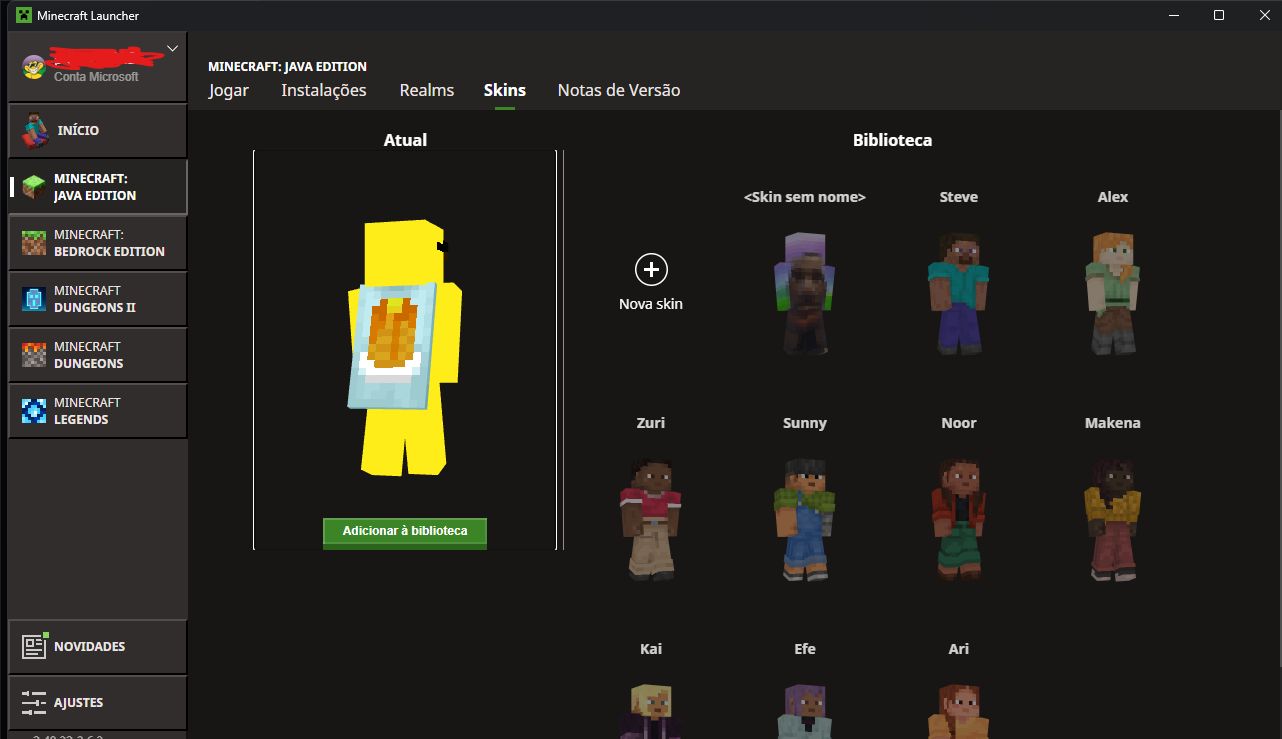Open the Início home icon
This screenshot has height=739, width=1282.
coord(36,130)
